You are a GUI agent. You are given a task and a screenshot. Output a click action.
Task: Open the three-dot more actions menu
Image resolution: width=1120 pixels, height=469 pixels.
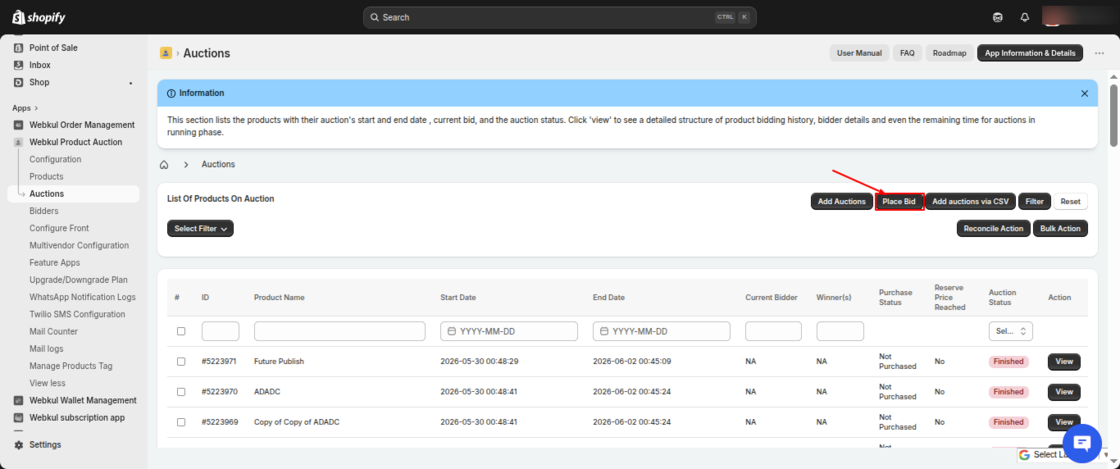[x=1099, y=53]
